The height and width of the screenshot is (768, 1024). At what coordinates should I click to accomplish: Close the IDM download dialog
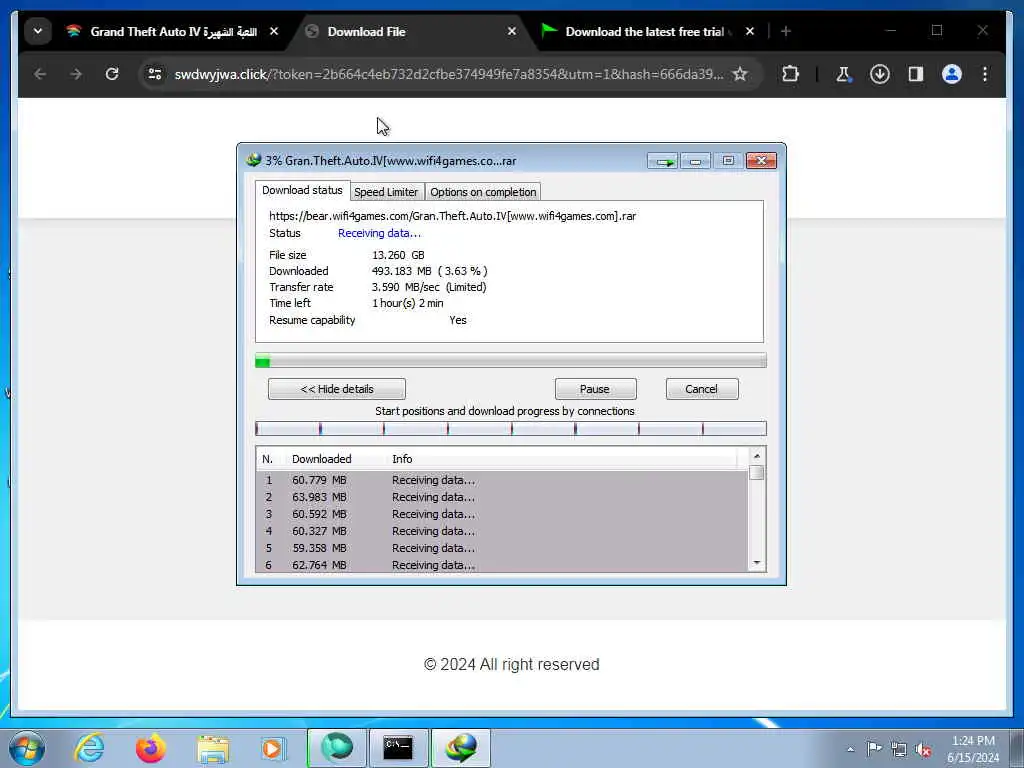761,161
